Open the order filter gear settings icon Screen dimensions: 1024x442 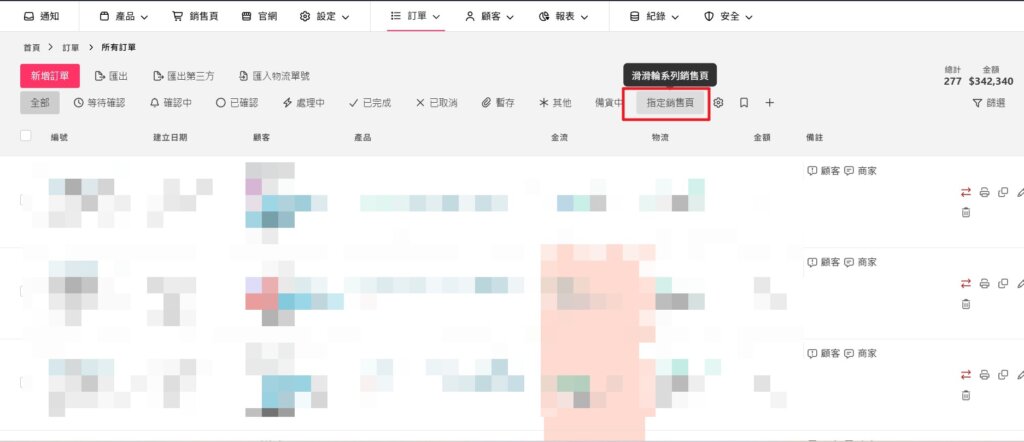point(718,103)
